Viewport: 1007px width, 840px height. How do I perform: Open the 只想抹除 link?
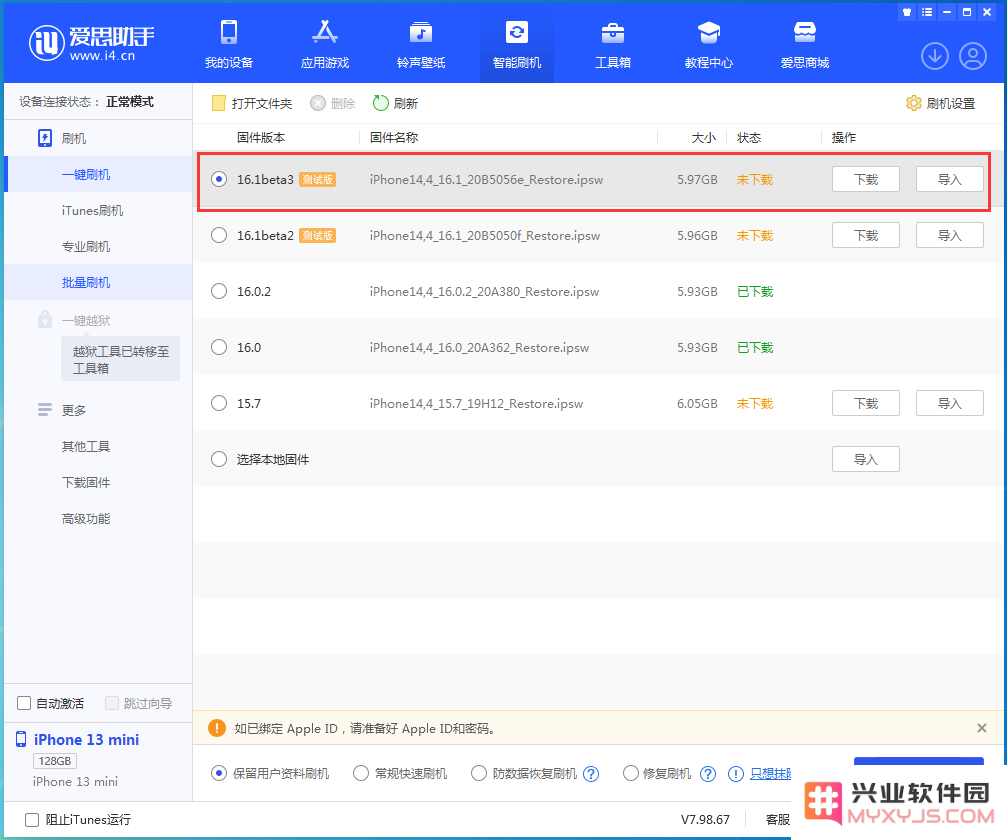(x=770, y=774)
